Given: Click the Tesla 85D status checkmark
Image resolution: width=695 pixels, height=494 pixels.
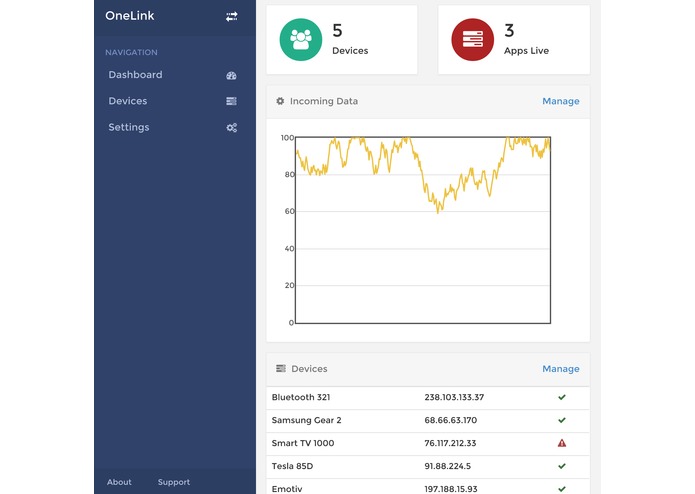Looking at the screenshot, I should tap(562, 466).
